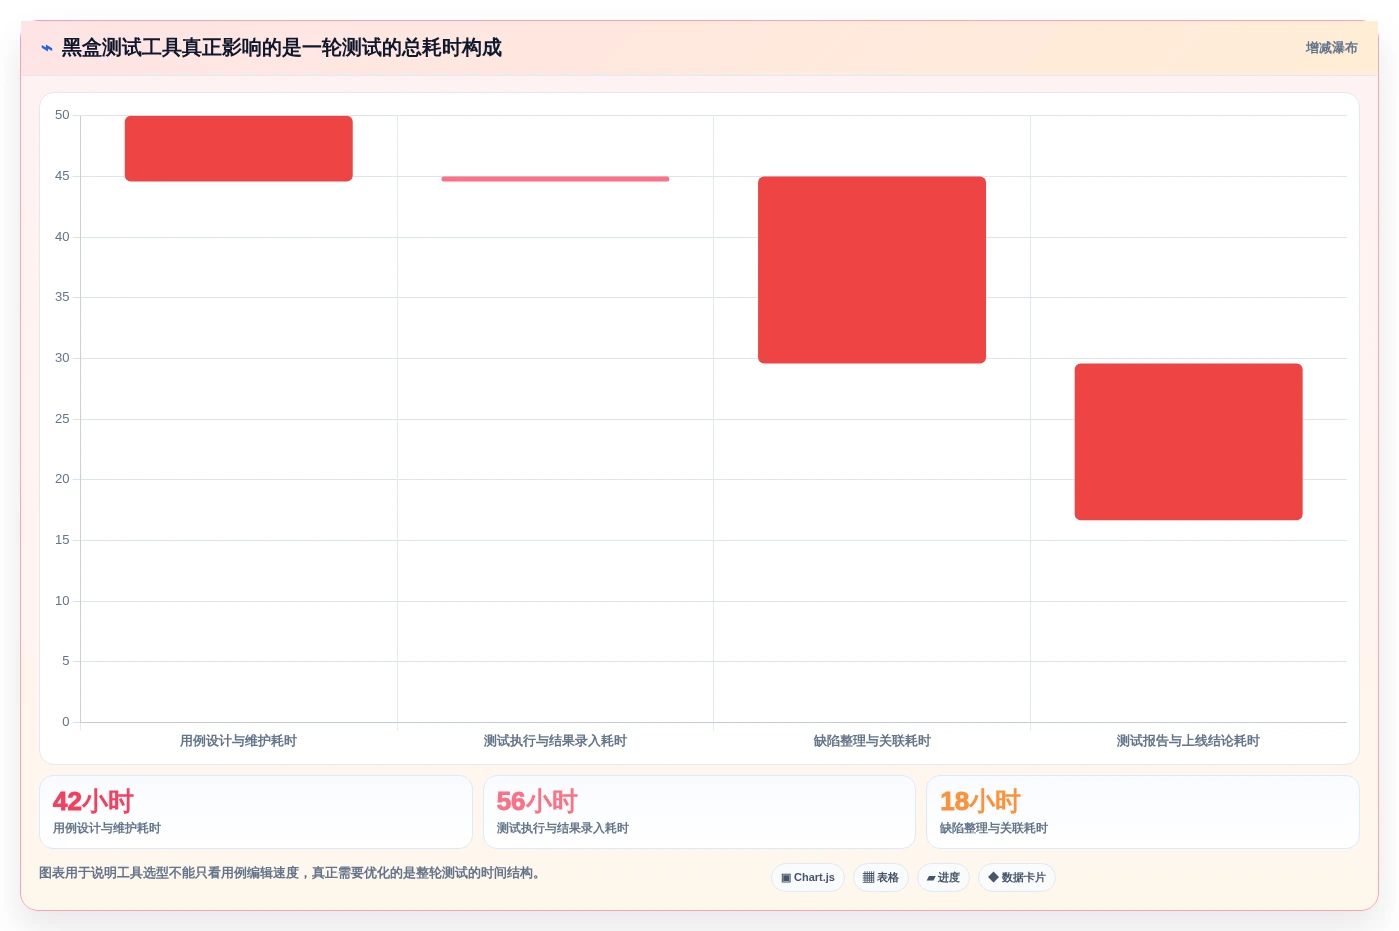Click the thin pink bar for 测试执行与结果录入耗时
This screenshot has height=931, width=1399.
tap(555, 179)
